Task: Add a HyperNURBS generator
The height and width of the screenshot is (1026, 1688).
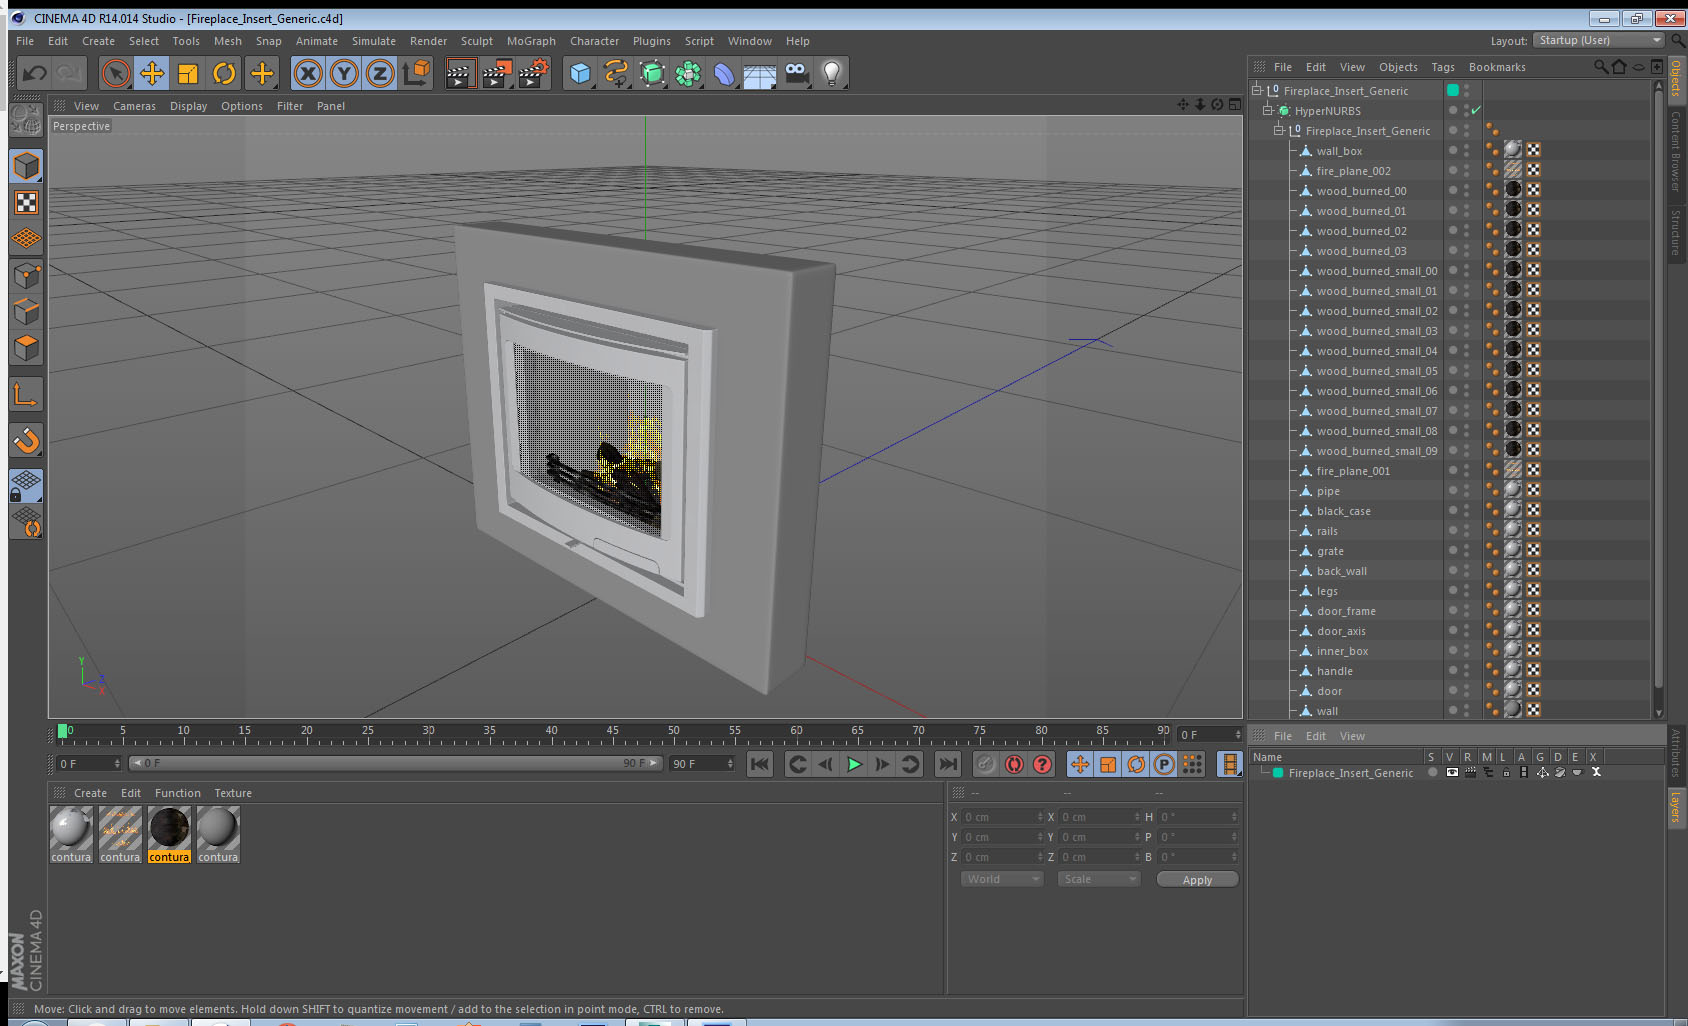Action: (x=652, y=73)
